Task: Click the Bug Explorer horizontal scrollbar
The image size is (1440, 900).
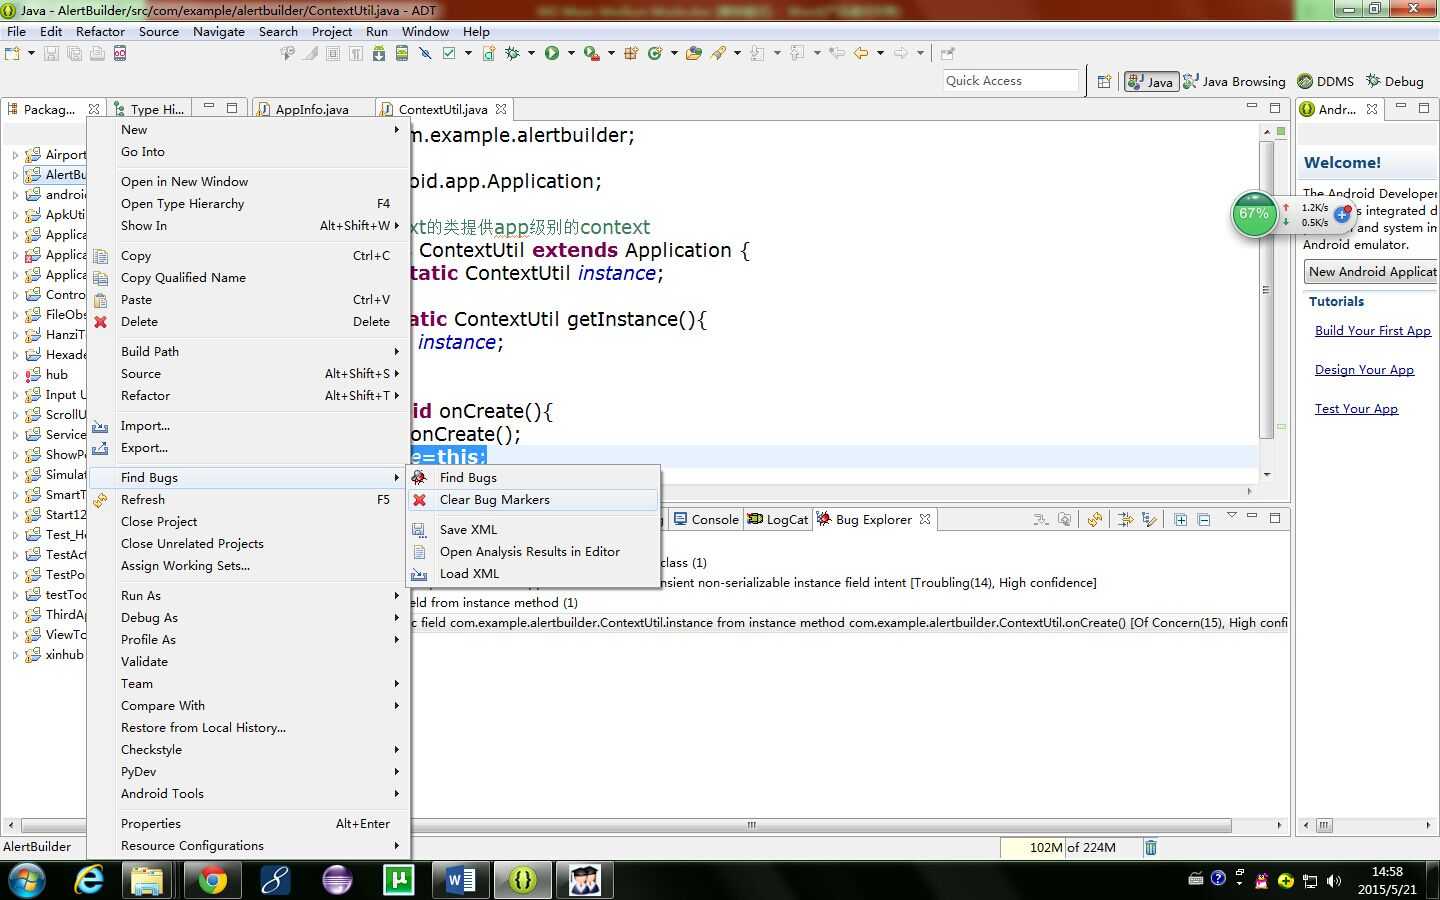Action: pyautogui.click(x=750, y=825)
